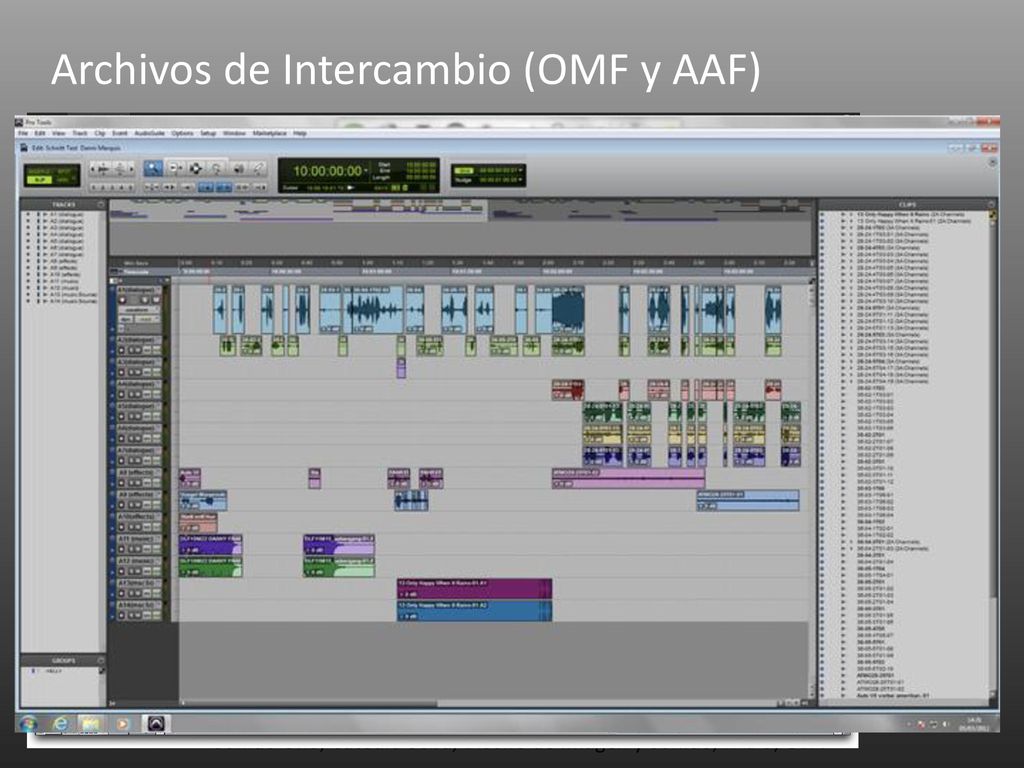Click the A9 (effects) track name button
This screenshot has width=1024, height=768.
point(138,494)
